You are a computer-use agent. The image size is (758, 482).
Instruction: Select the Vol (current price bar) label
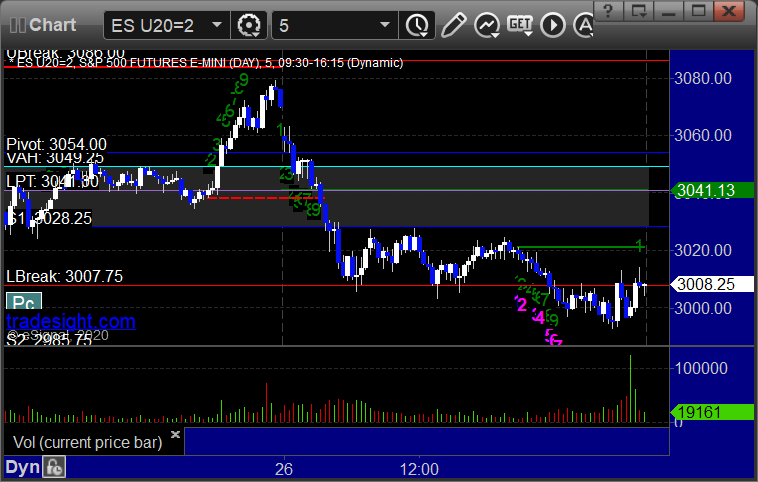click(x=87, y=442)
